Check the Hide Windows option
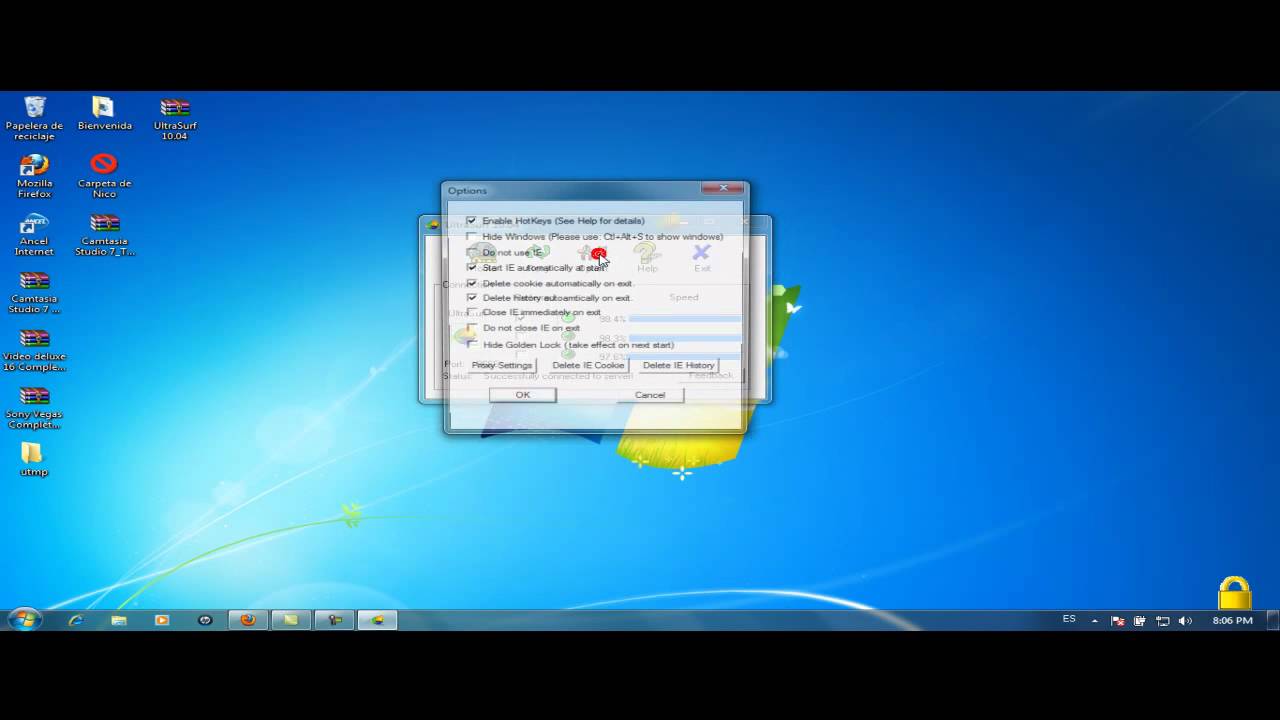This screenshot has height=720, width=1280. [471, 237]
